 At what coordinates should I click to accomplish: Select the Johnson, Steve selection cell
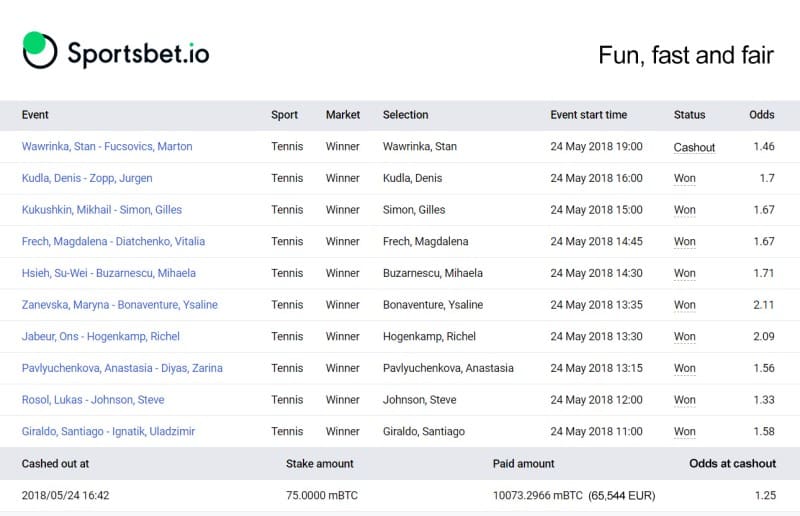419,400
